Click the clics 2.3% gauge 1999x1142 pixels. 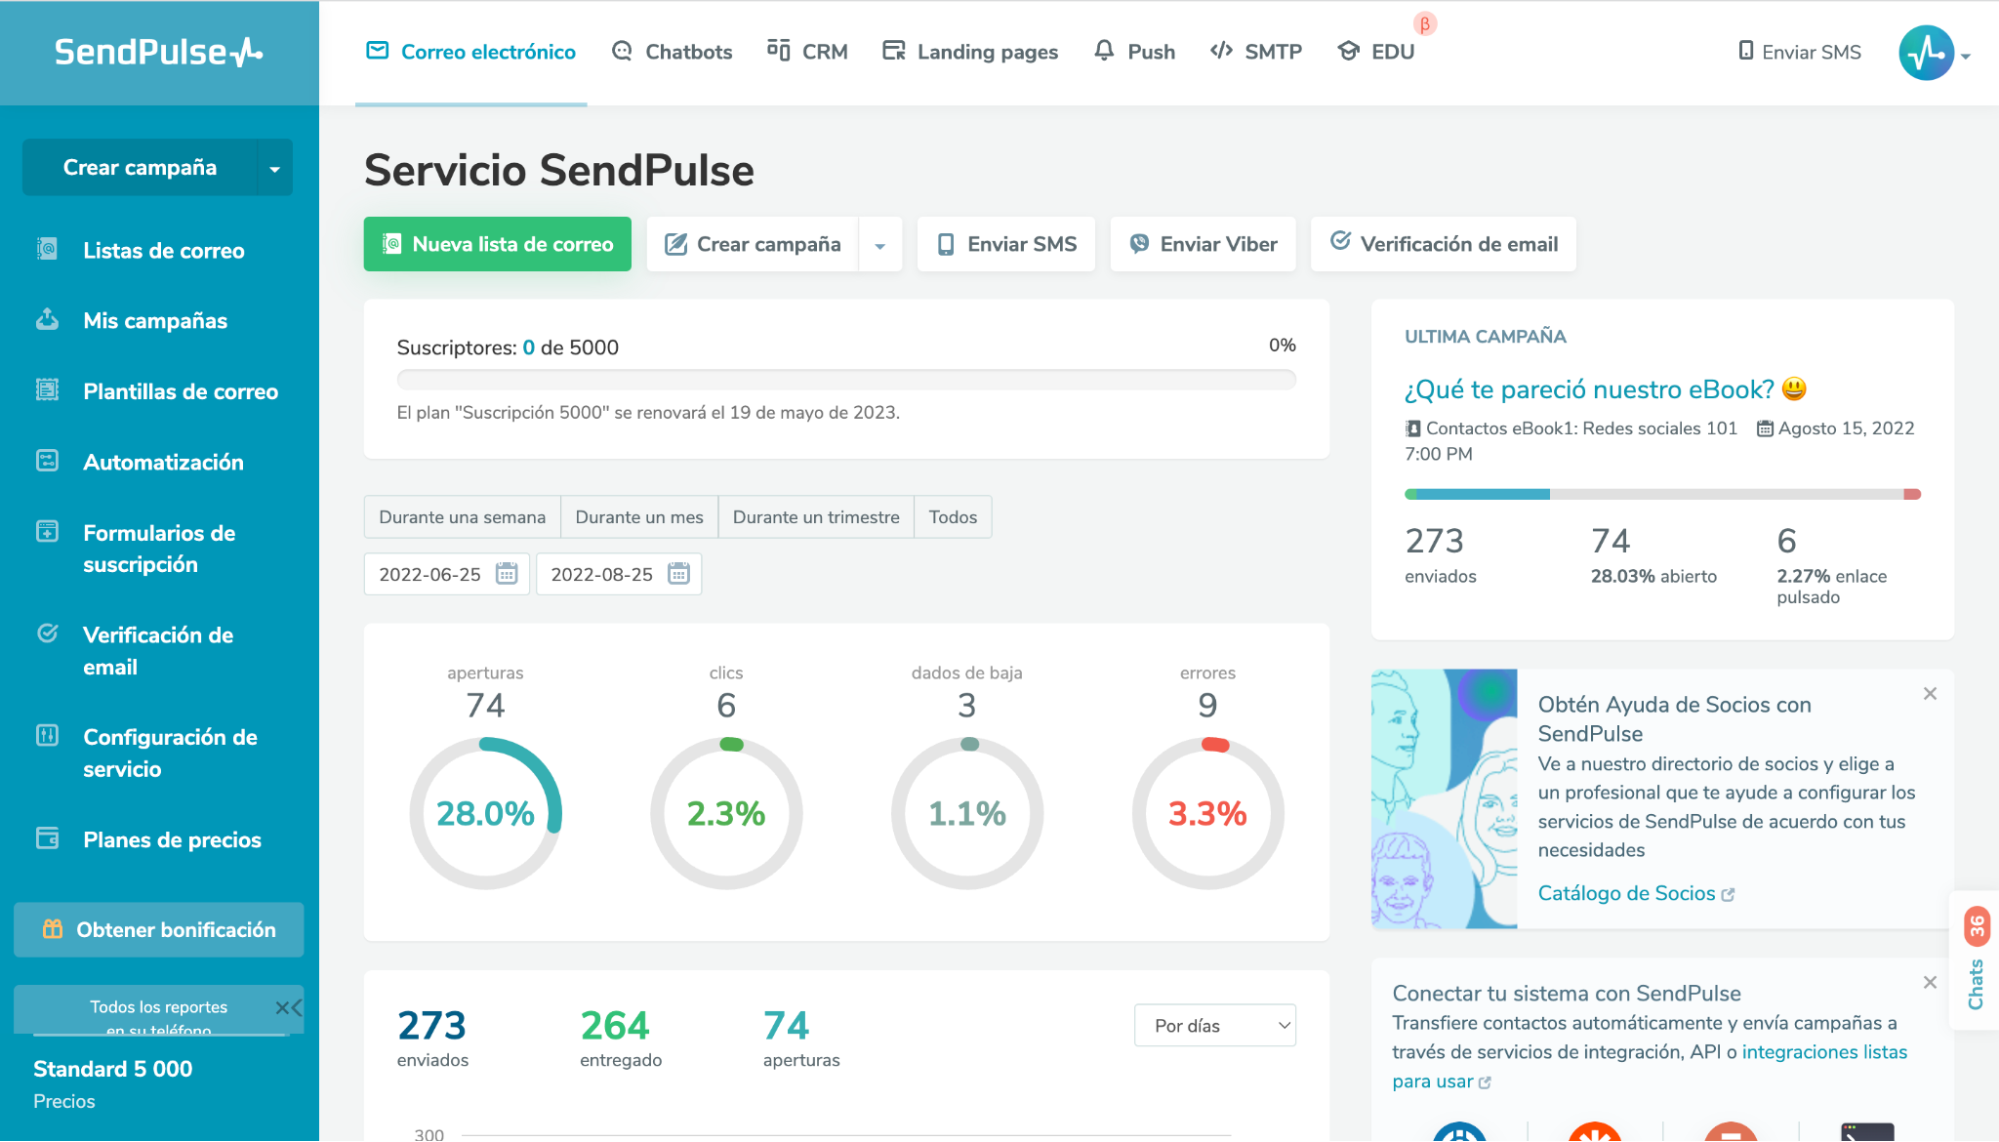coord(726,813)
